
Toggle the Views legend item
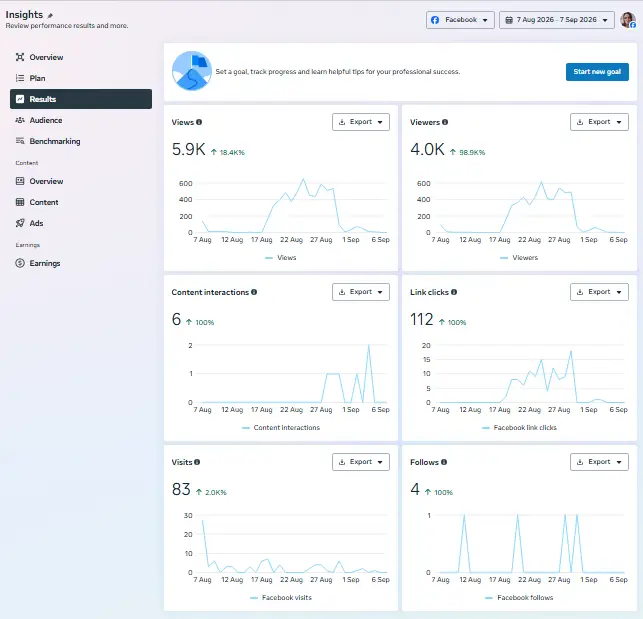281,258
